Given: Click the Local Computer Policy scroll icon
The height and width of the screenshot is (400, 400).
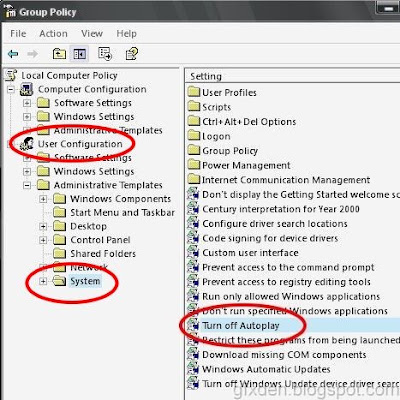Looking at the screenshot, I should tap(11, 75).
